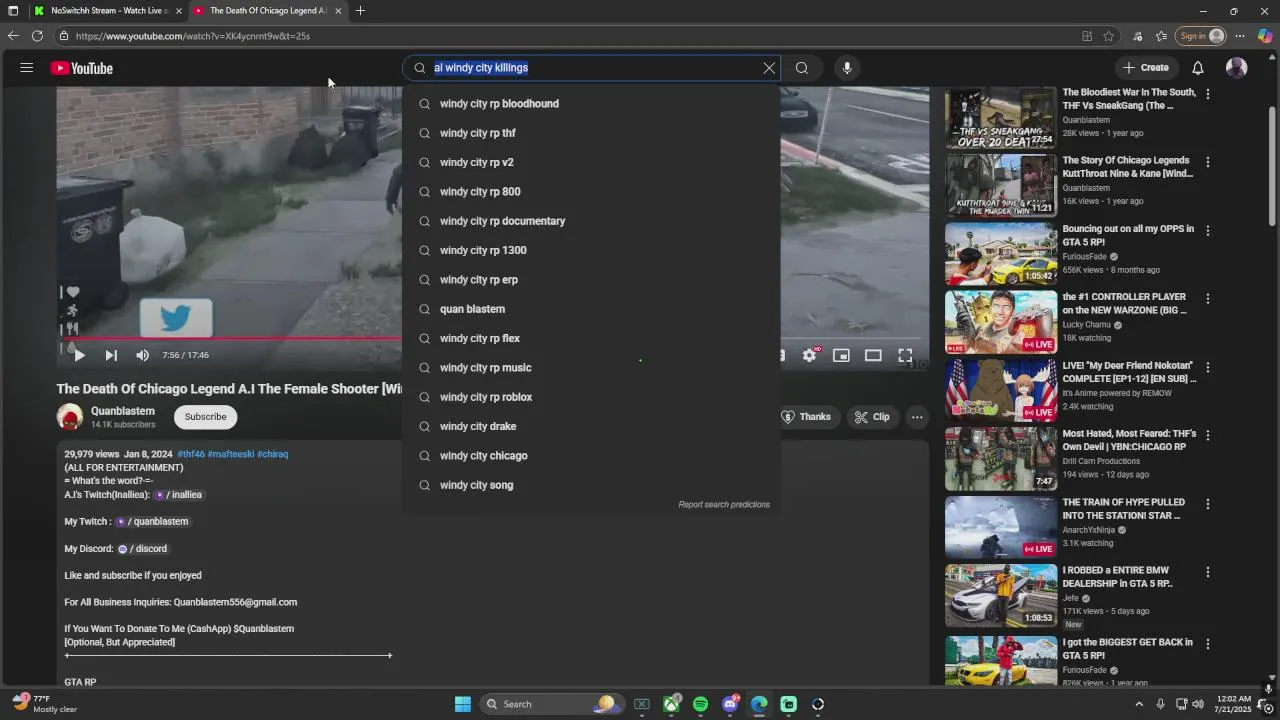The width and height of the screenshot is (1280, 720).
Task: Open more actions under the video
Action: [x=917, y=417]
